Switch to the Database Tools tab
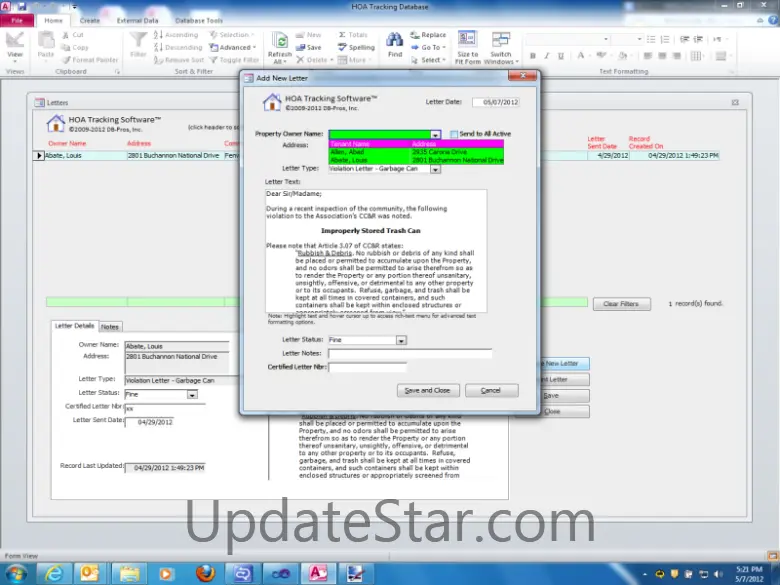 (199, 20)
